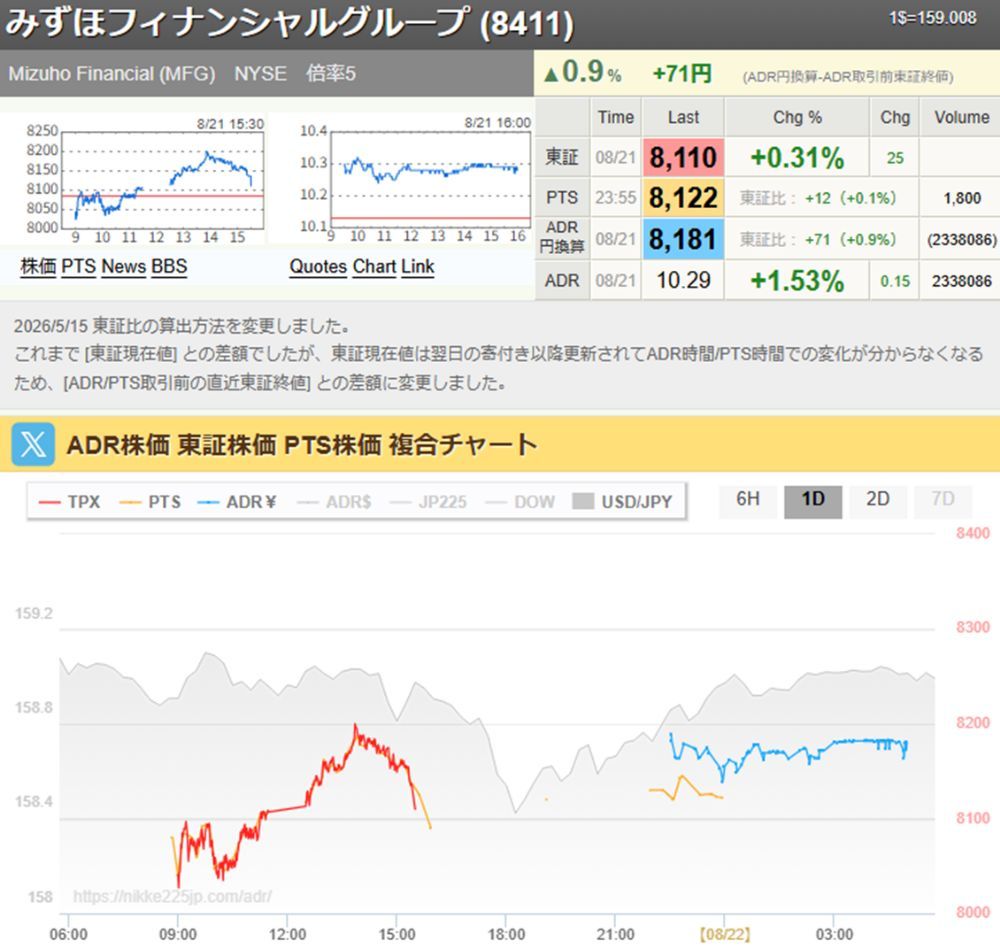This screenshot has width=1000, height=948.
Task: Click the +1.53% ADR change value
Action: coord(797,281)
